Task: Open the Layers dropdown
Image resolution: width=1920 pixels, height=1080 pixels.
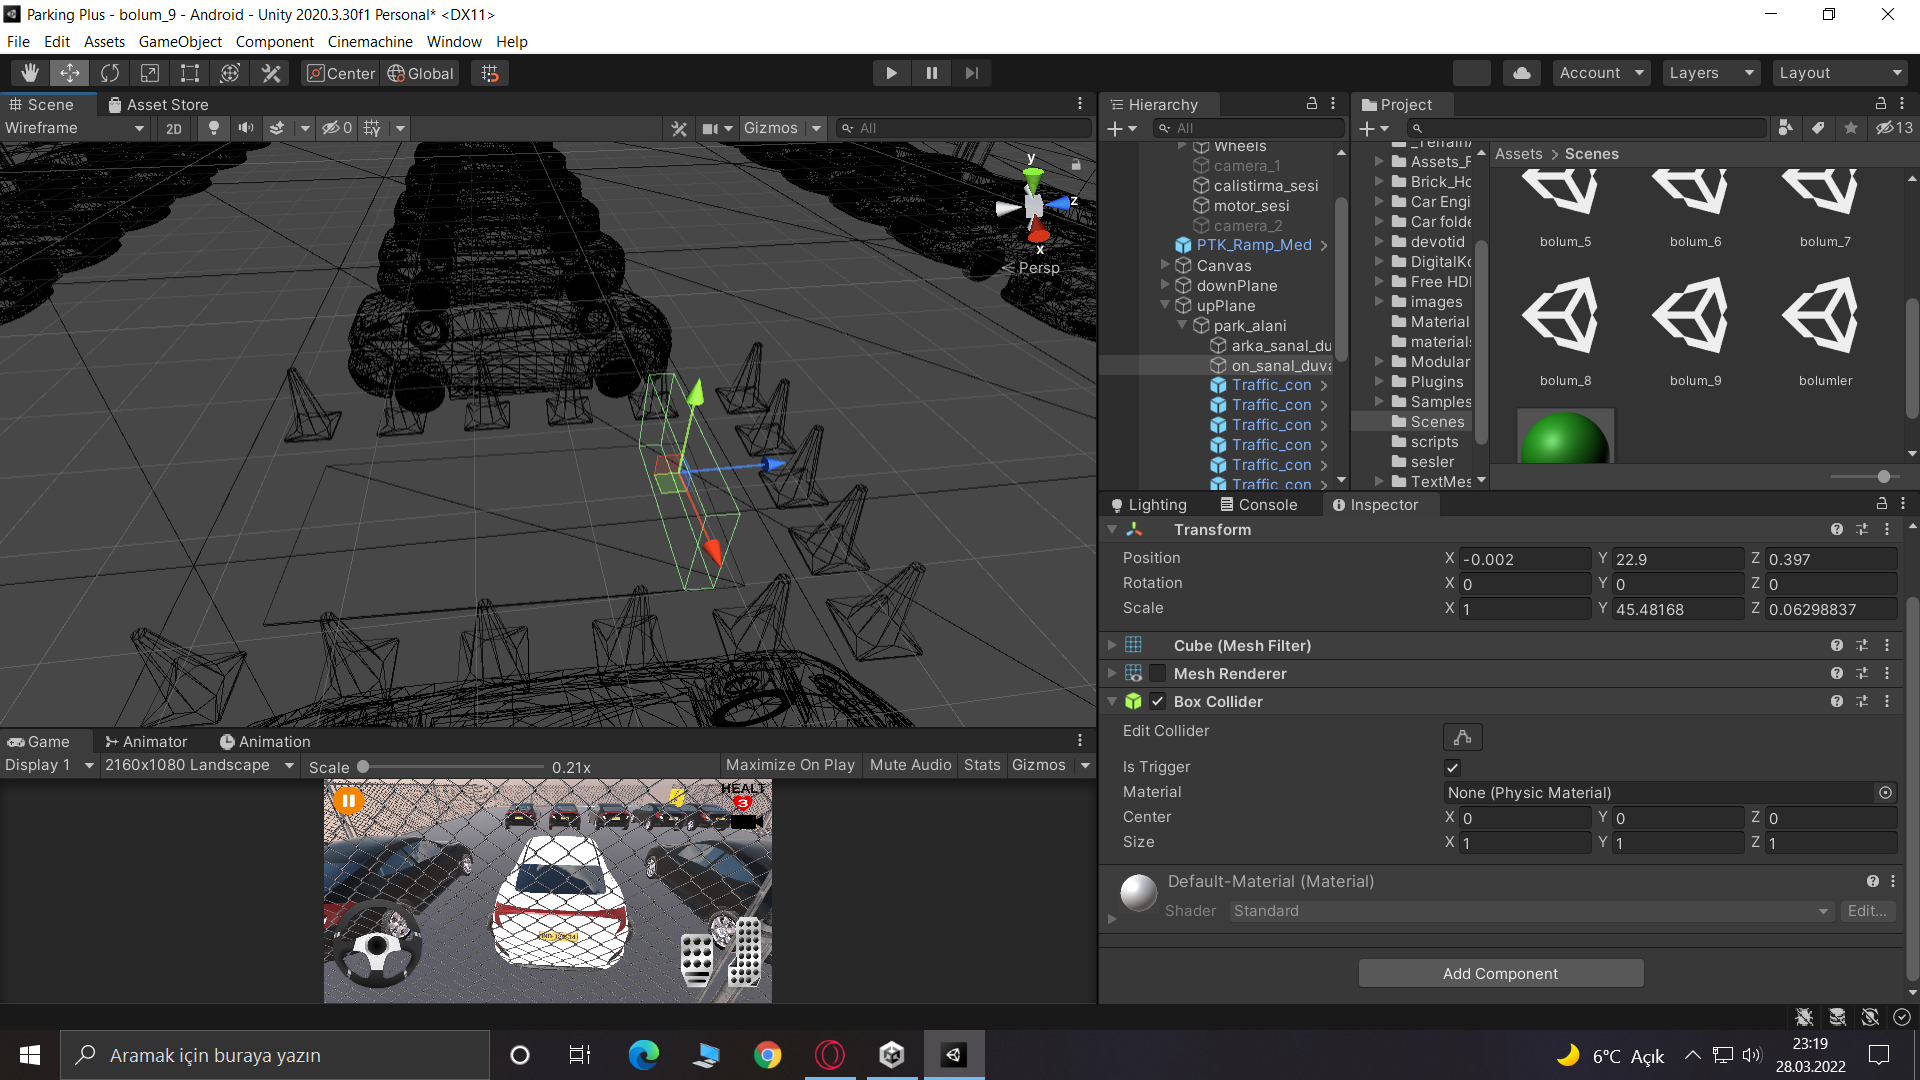Action: 1711,73
